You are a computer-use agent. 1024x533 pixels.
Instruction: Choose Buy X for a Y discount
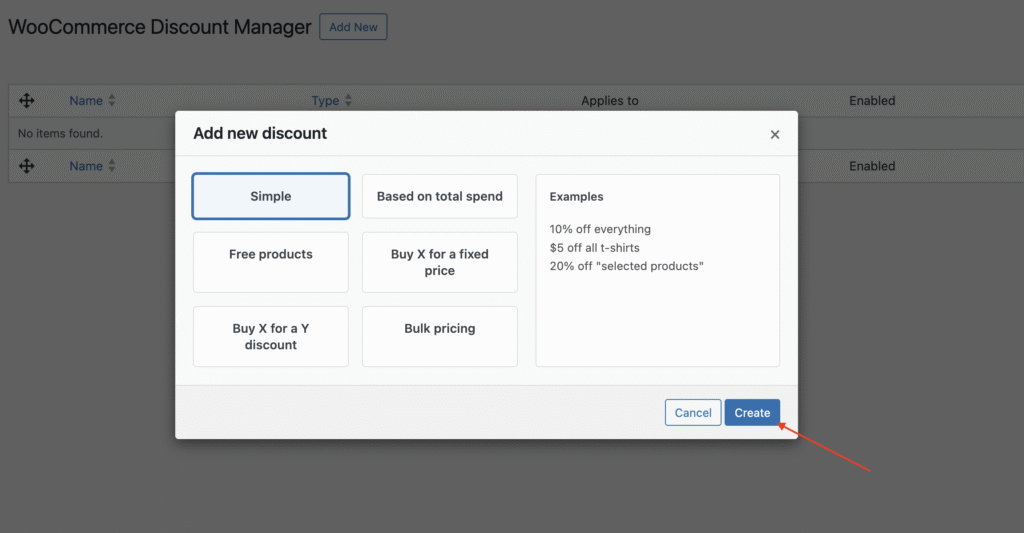270,336
